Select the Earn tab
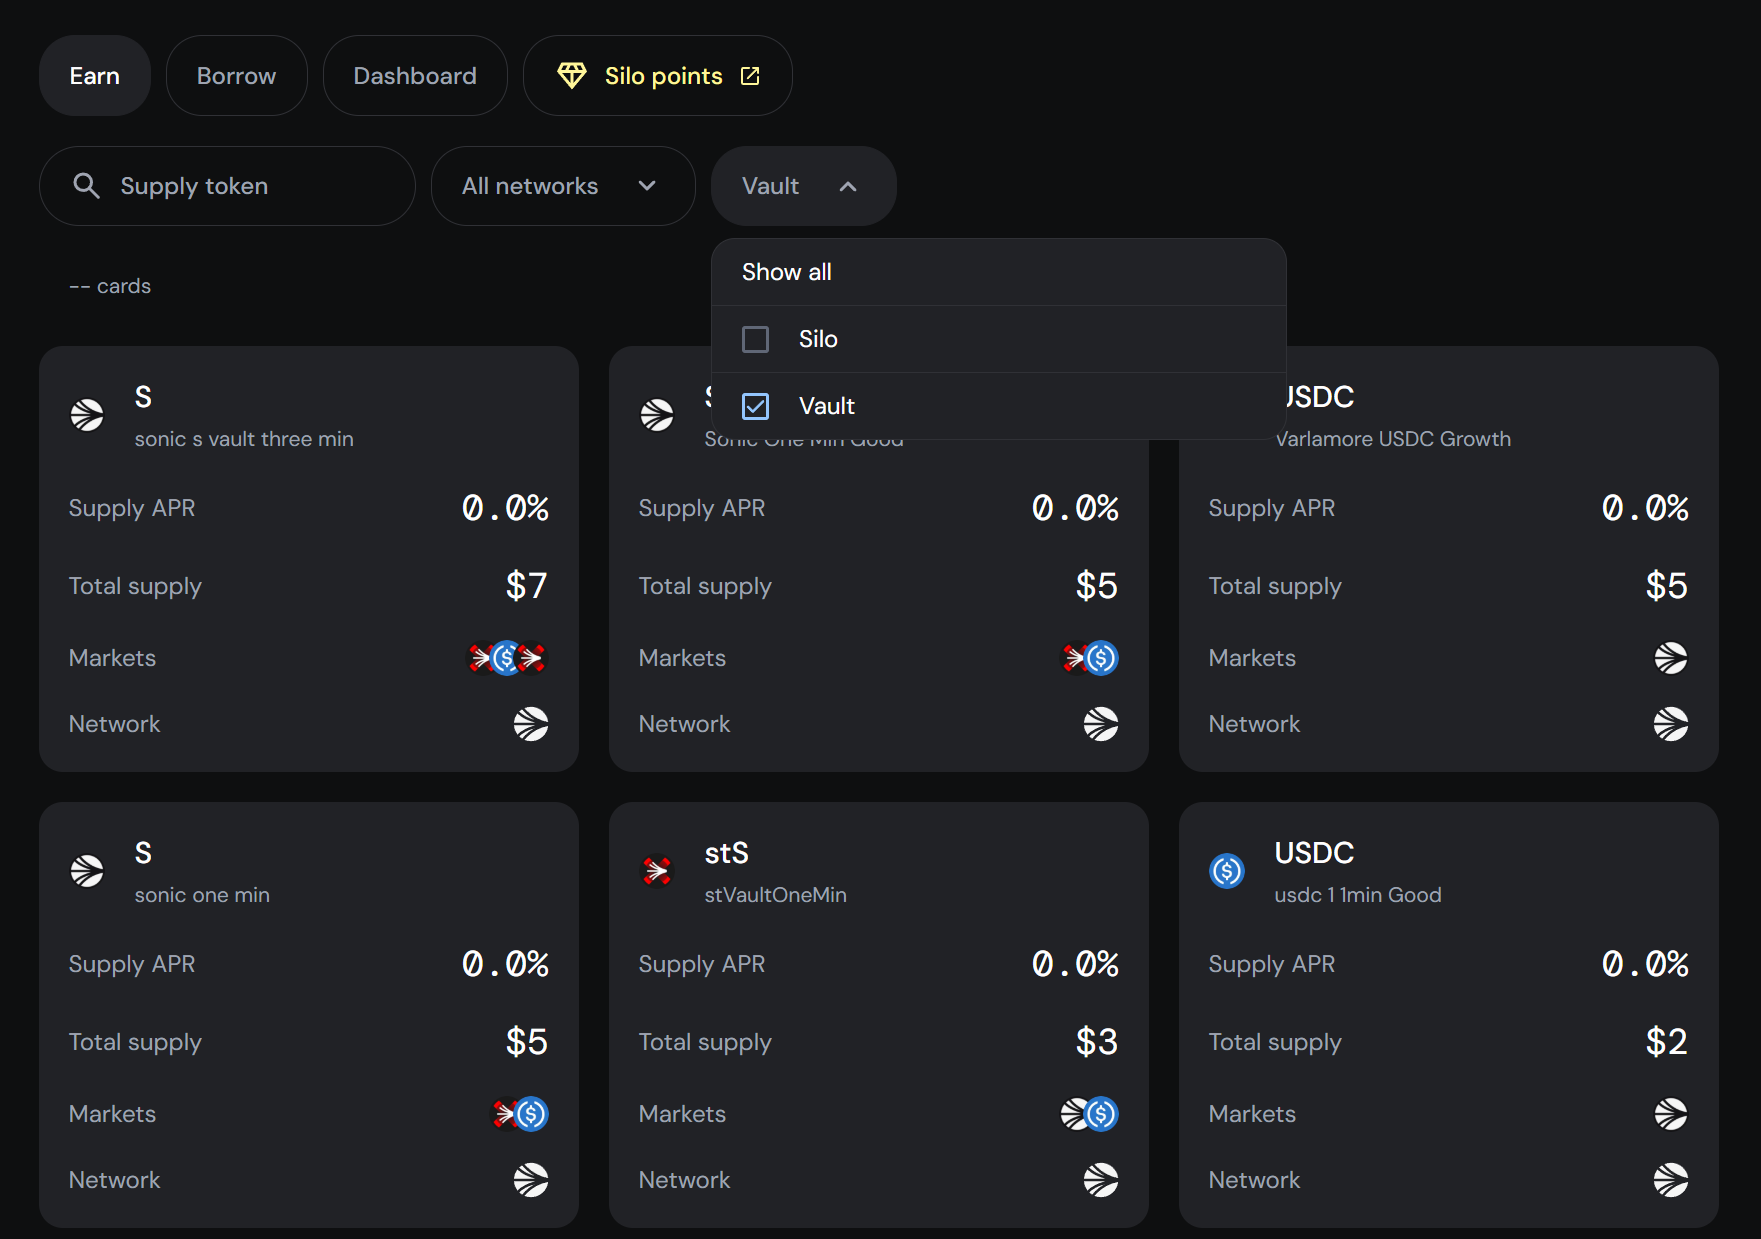1761x1239 pixels. point(95,76)
